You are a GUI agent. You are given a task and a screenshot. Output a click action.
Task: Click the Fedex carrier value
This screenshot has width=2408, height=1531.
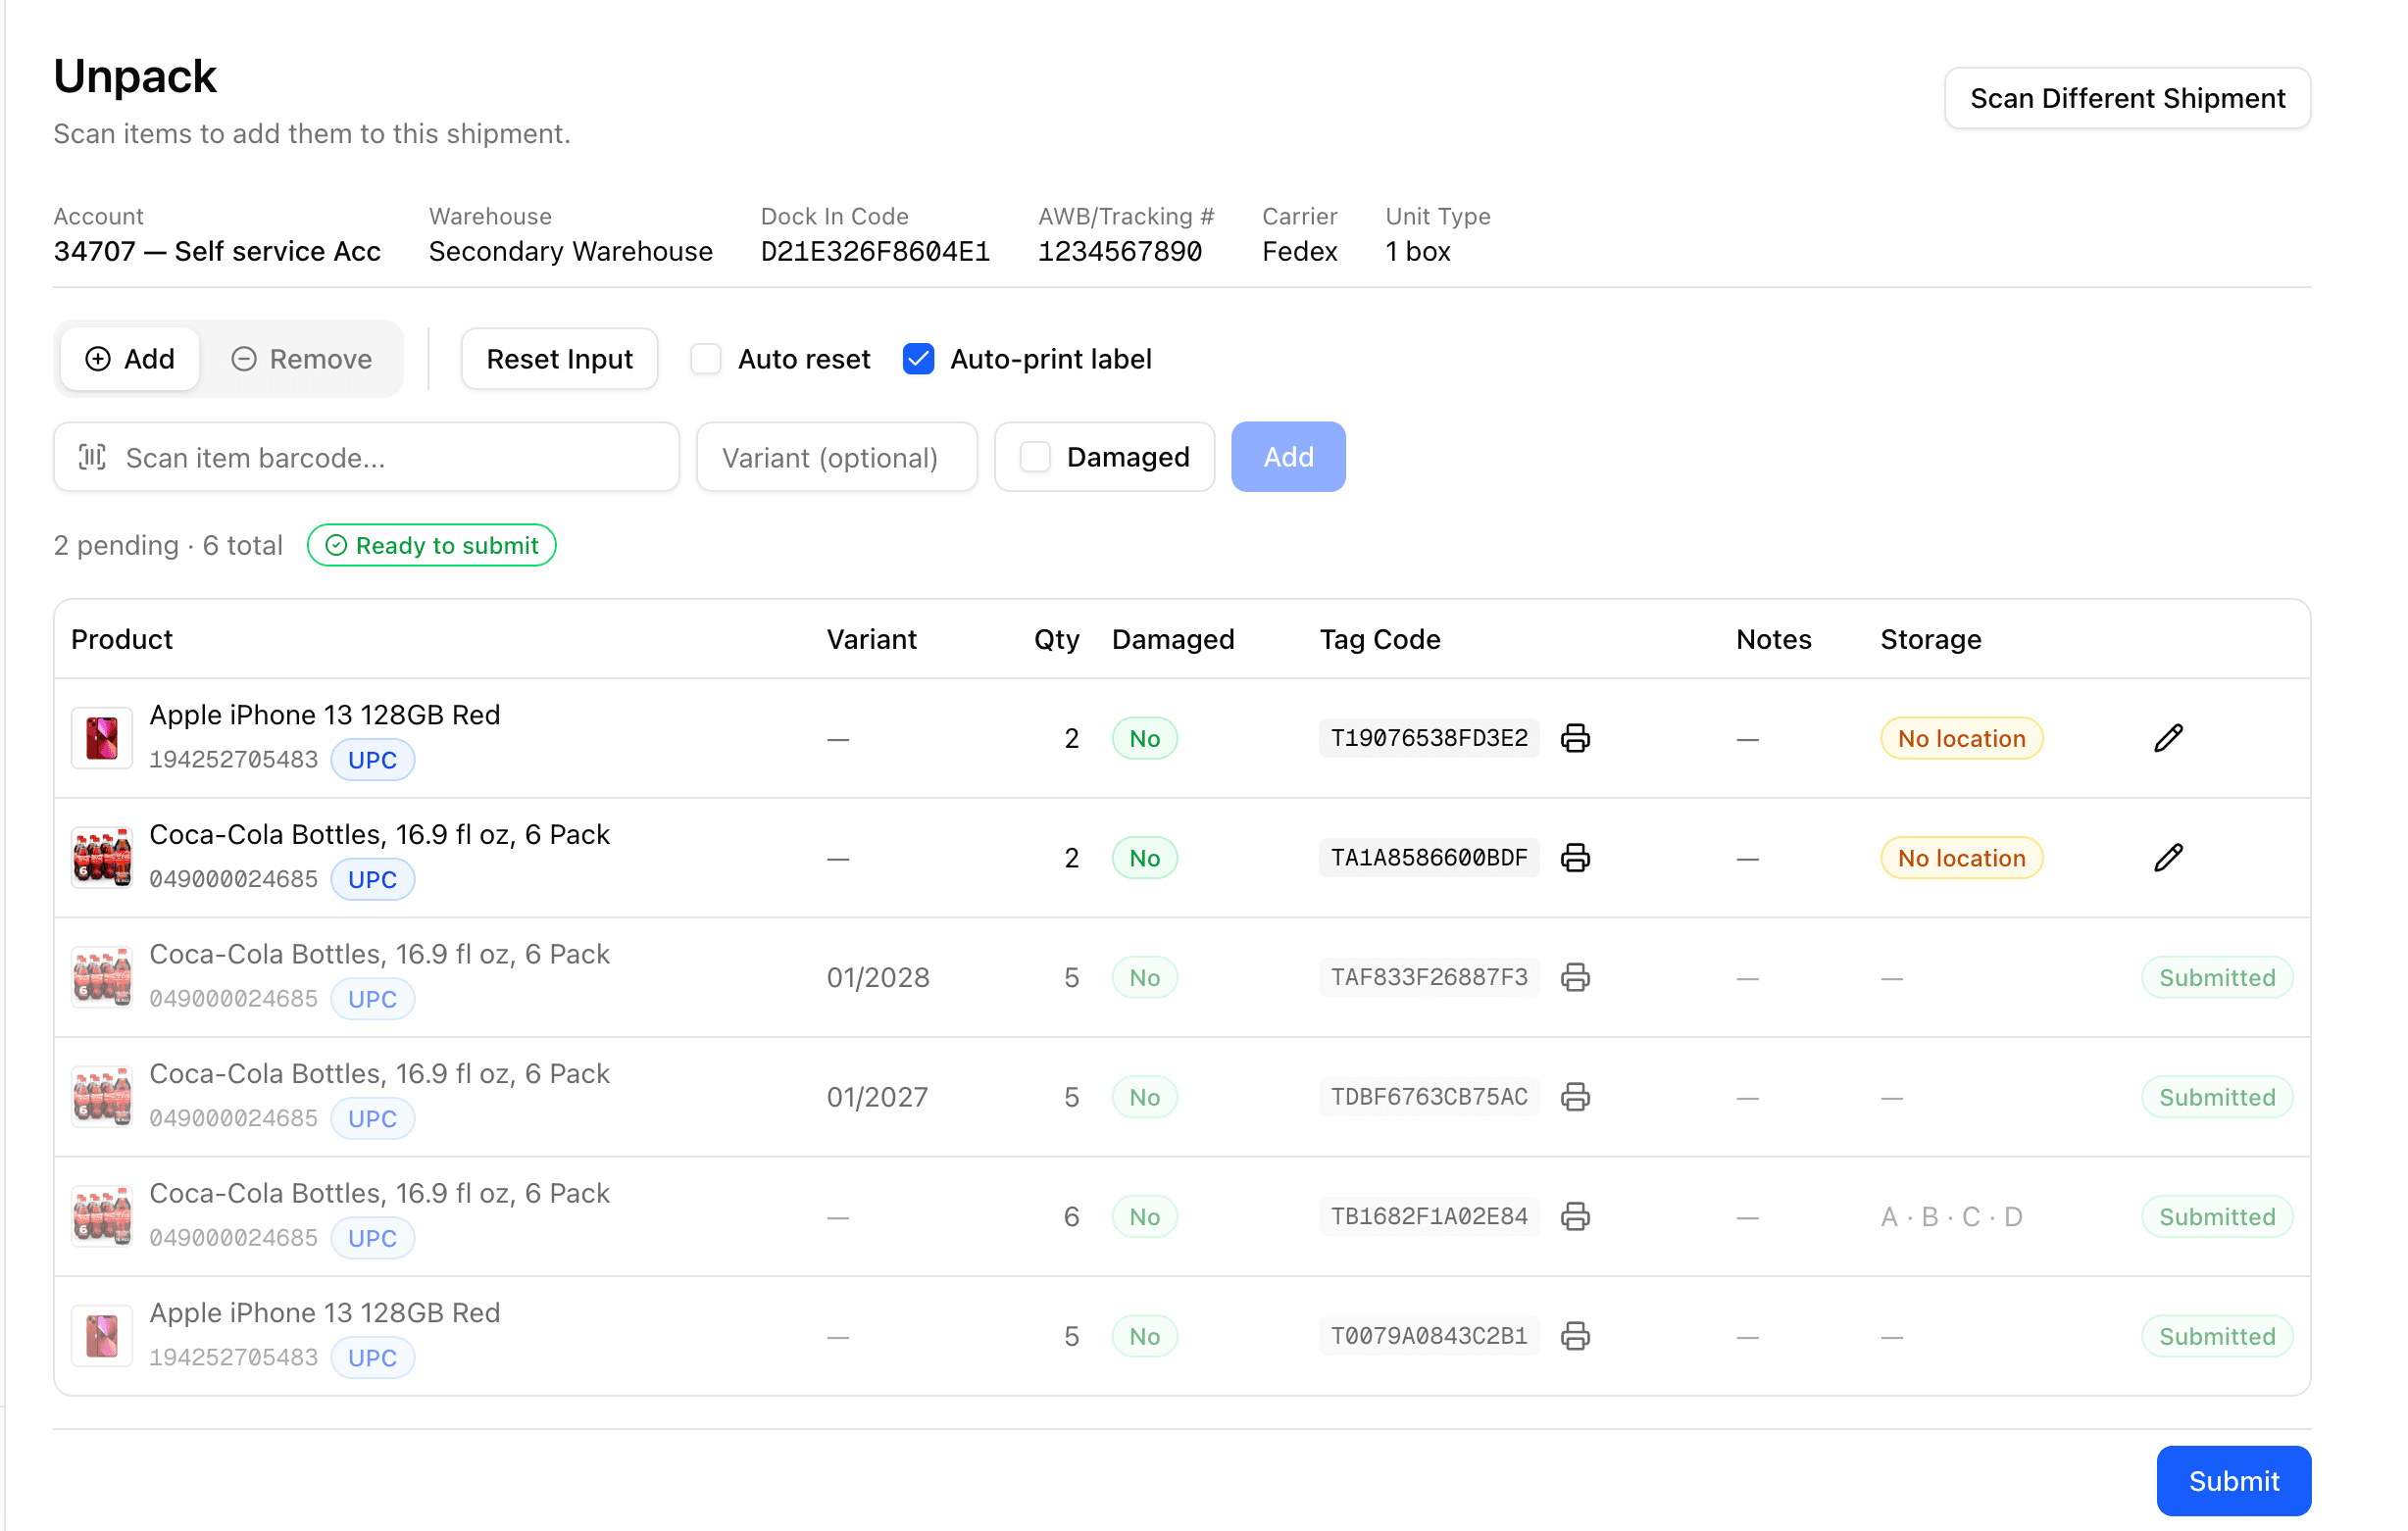tap(1299, 251)
